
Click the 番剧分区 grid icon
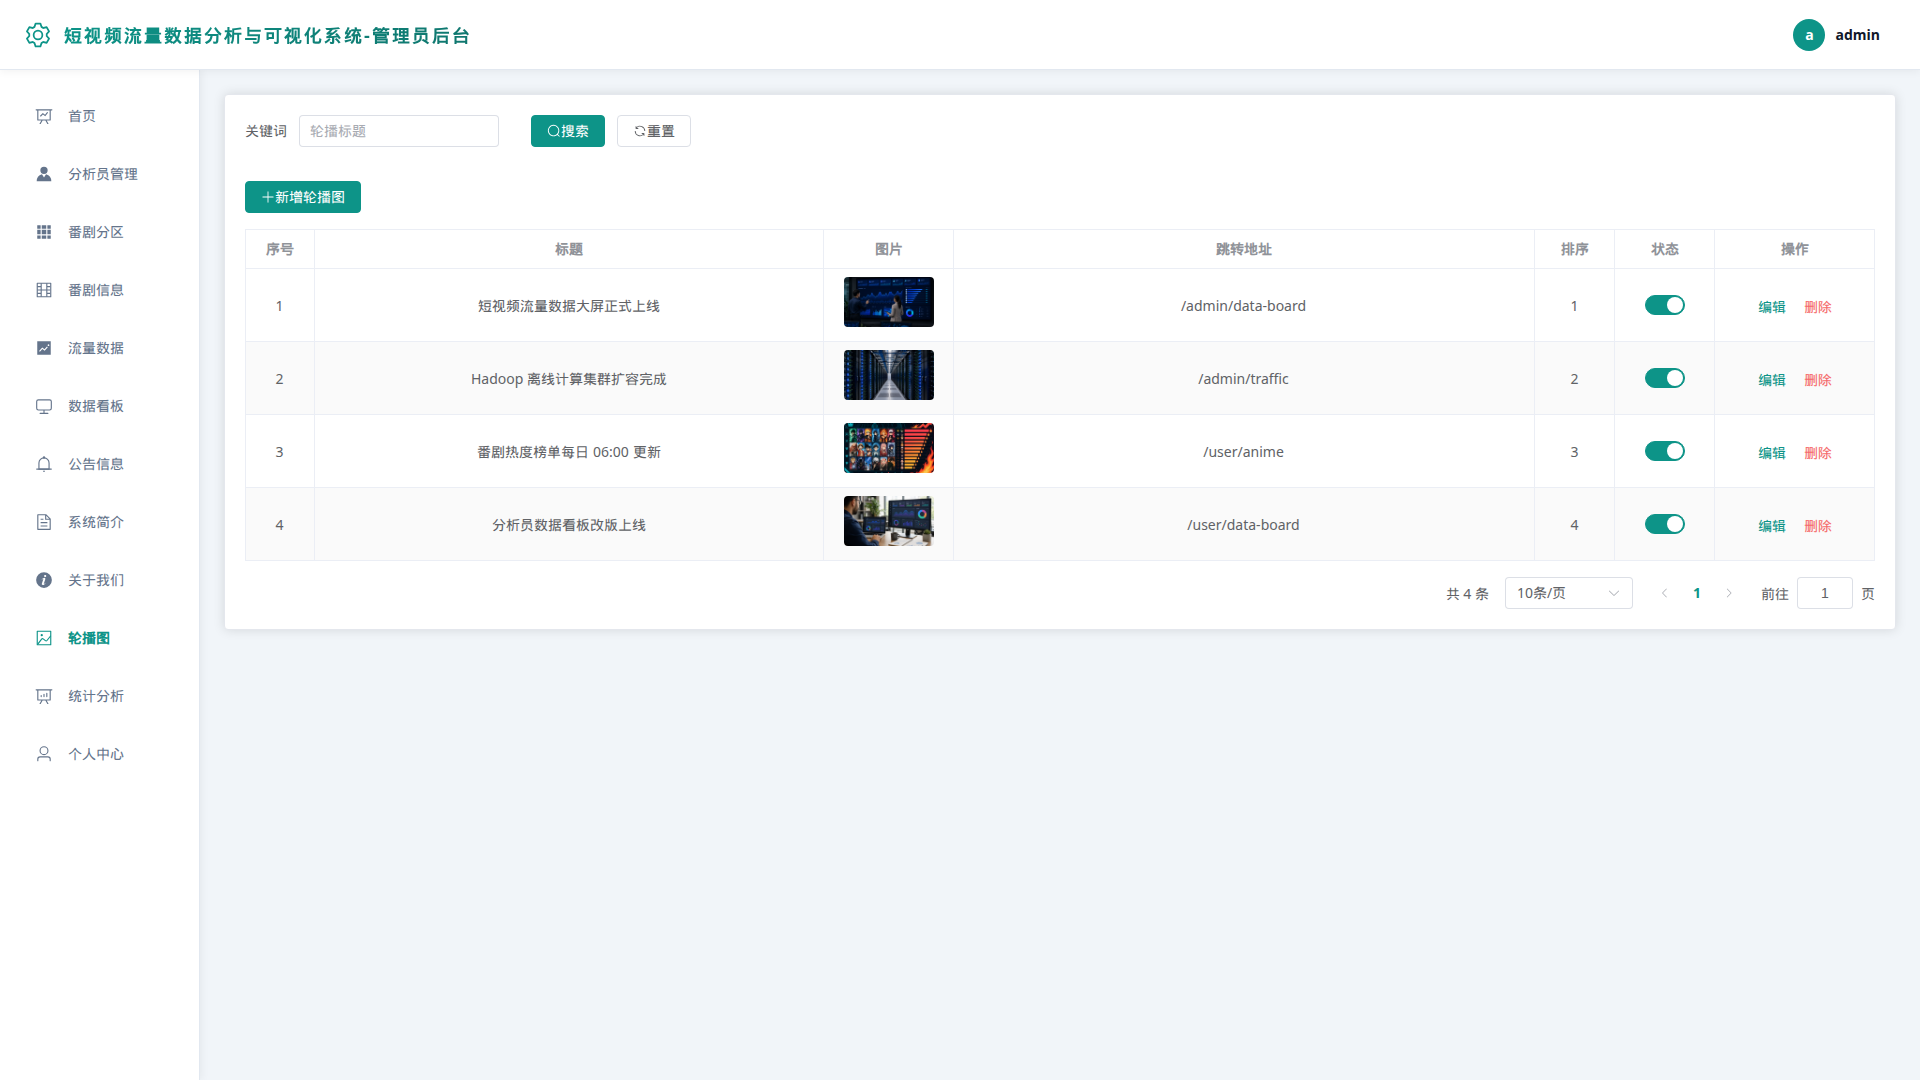point(44,232)
